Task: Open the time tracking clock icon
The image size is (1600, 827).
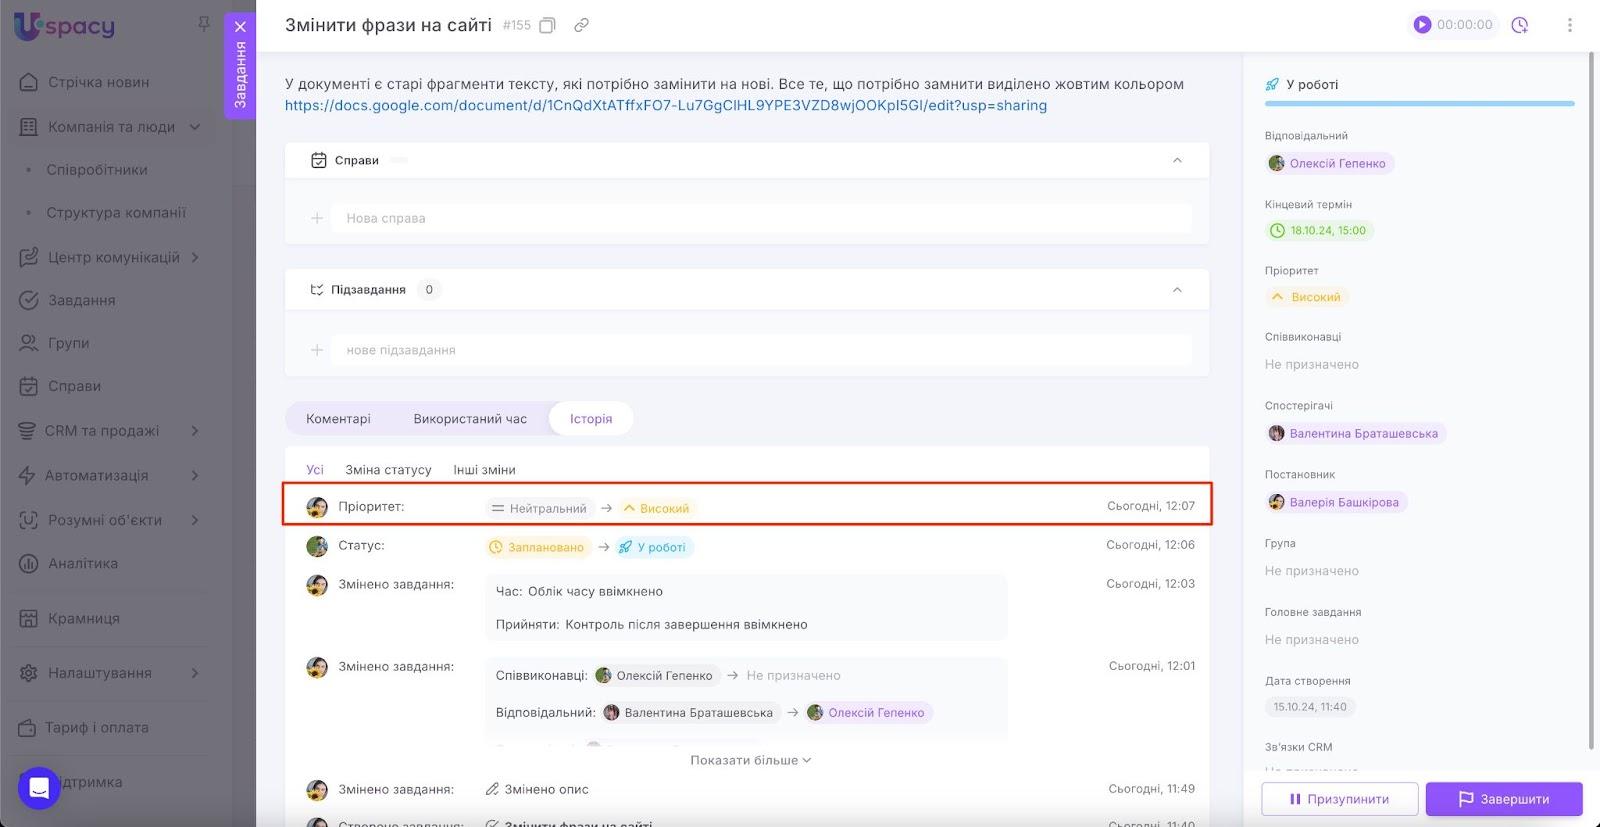Action: tap(1520, 25)
